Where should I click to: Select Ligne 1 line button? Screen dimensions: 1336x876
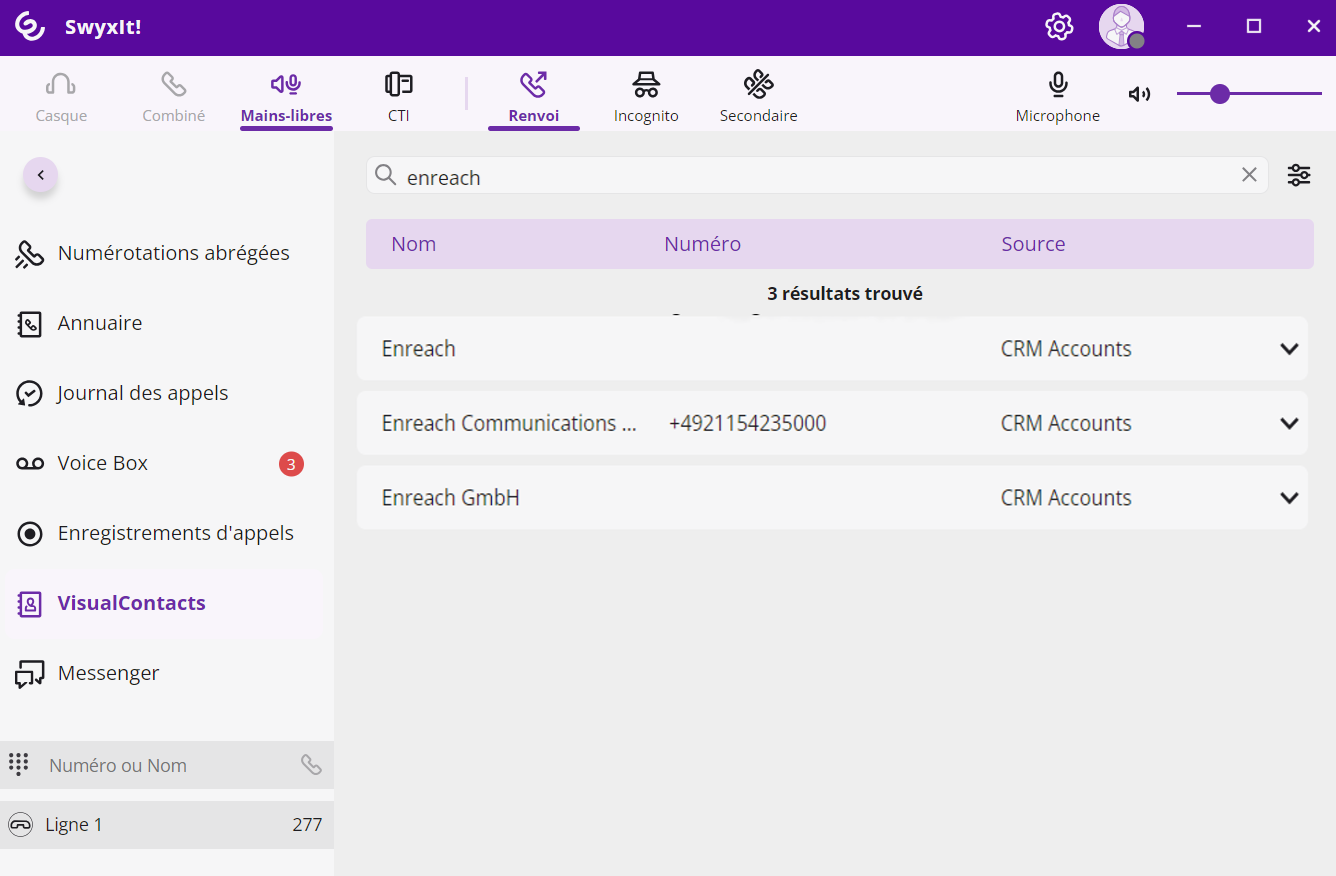point(167,825)
